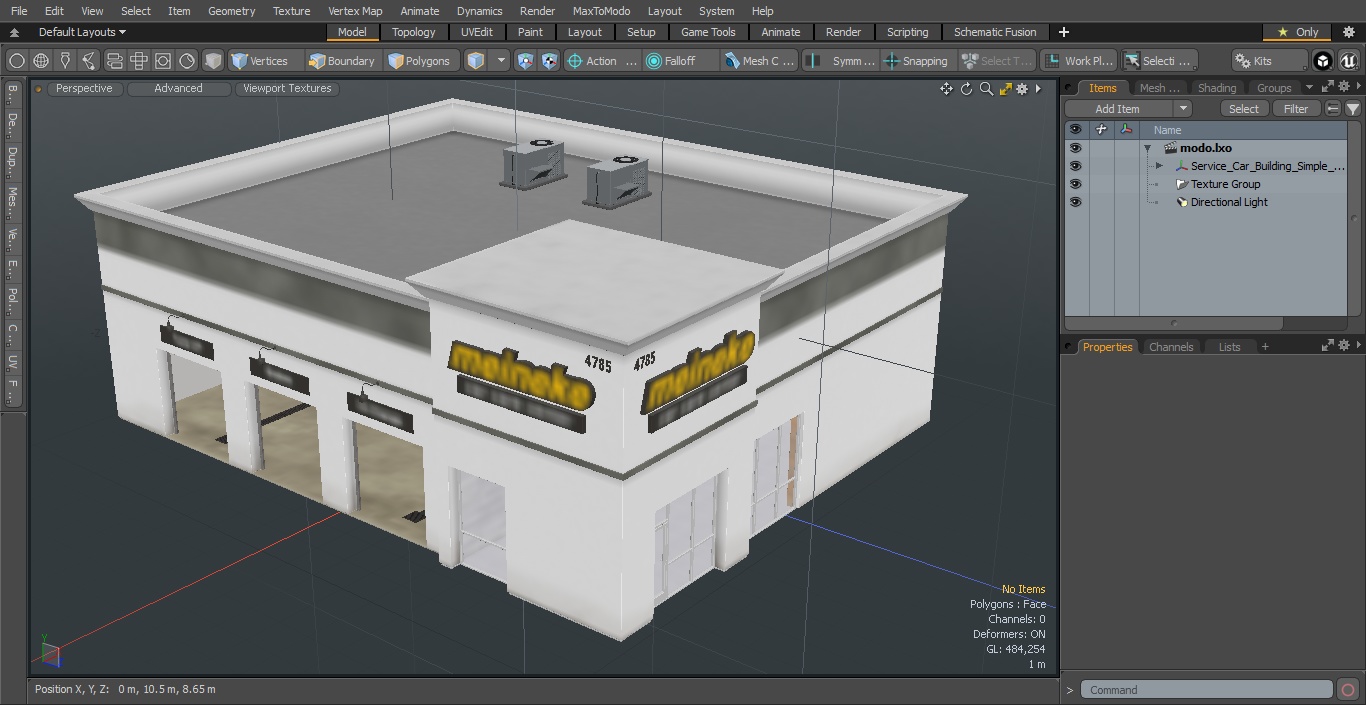Switch to the Paint layout tab
Viewport: 1366px width, 705px height.
[531, 32]
